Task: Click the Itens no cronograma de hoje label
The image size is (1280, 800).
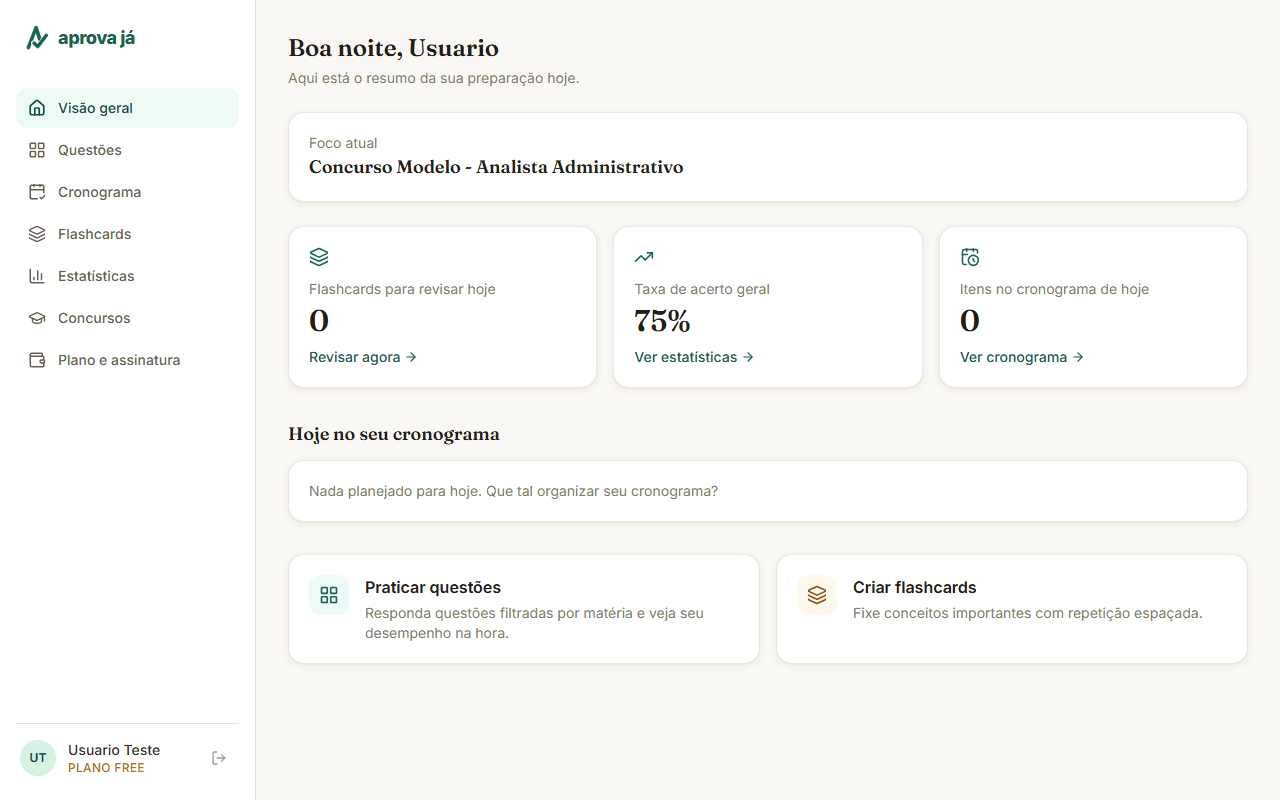Action: click(1054, 289)
